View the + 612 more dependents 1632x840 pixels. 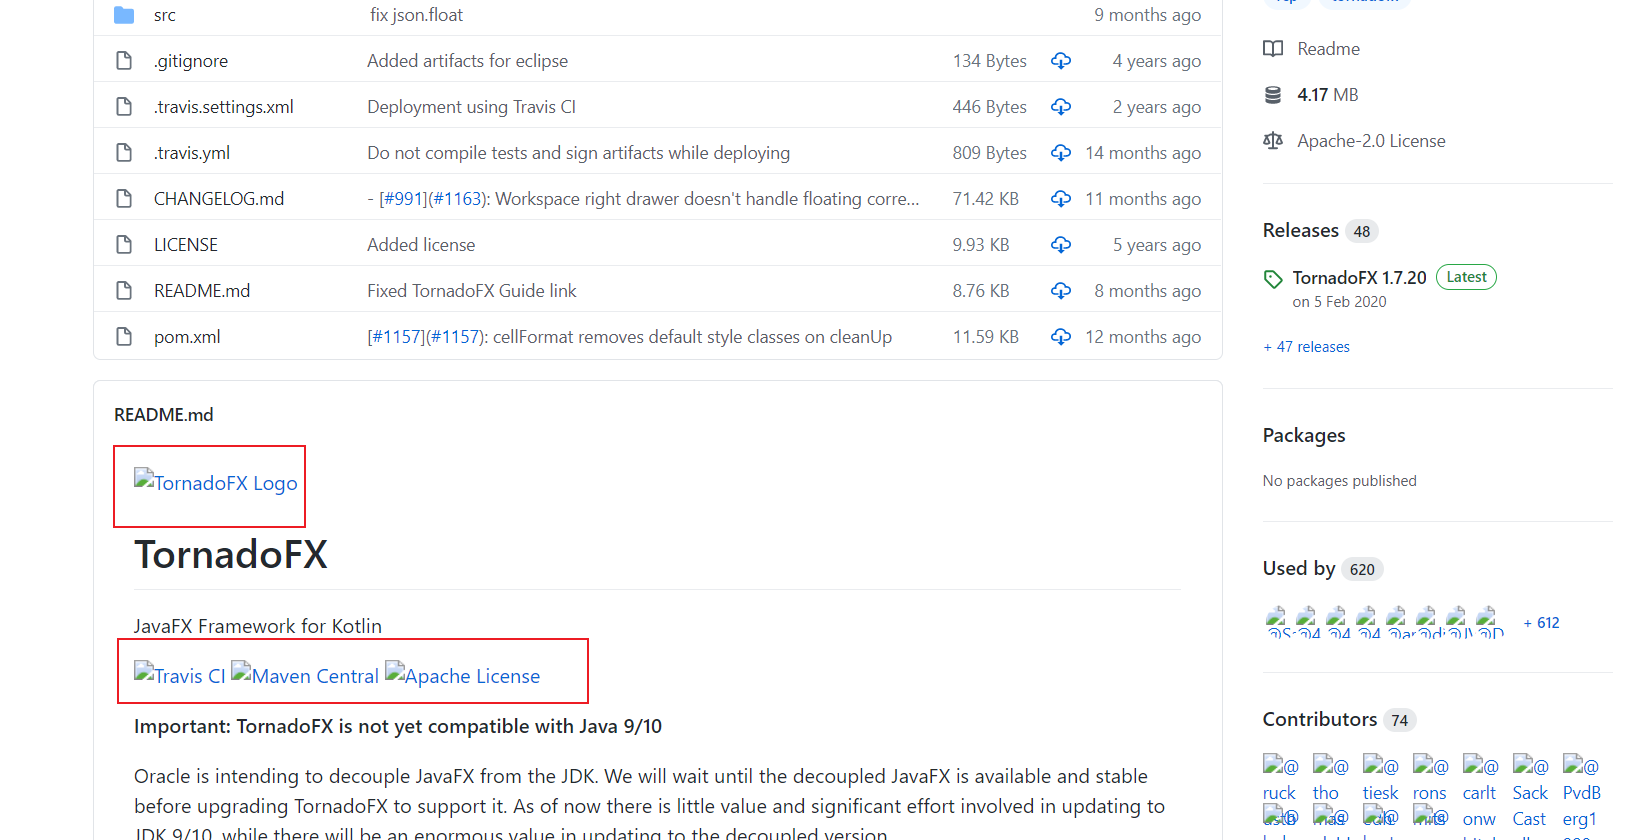[x=1541, y=623]
